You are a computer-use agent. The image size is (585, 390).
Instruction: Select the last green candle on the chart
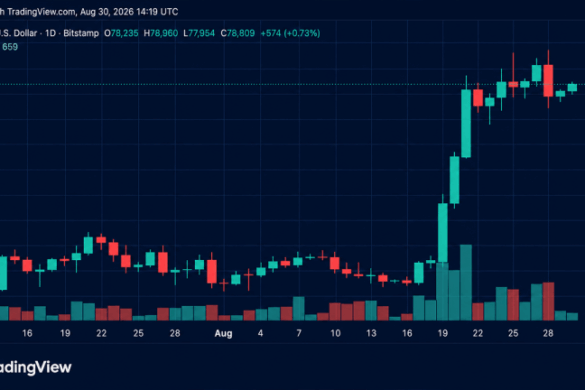coord(572,88)
